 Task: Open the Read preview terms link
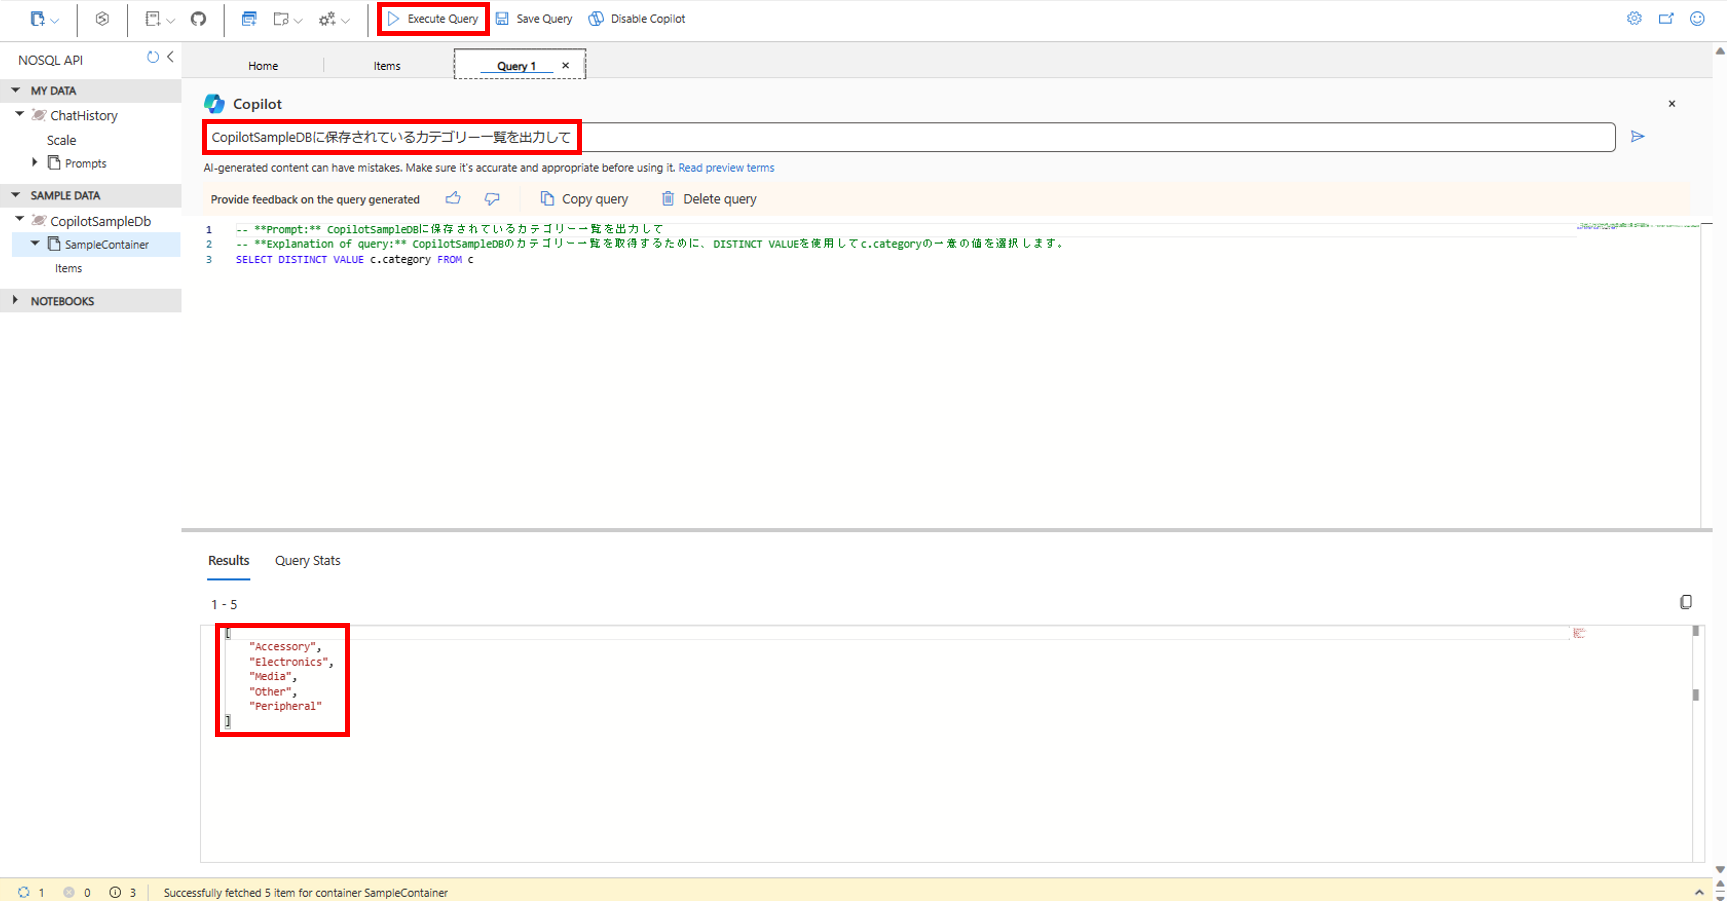pos(726,168)
